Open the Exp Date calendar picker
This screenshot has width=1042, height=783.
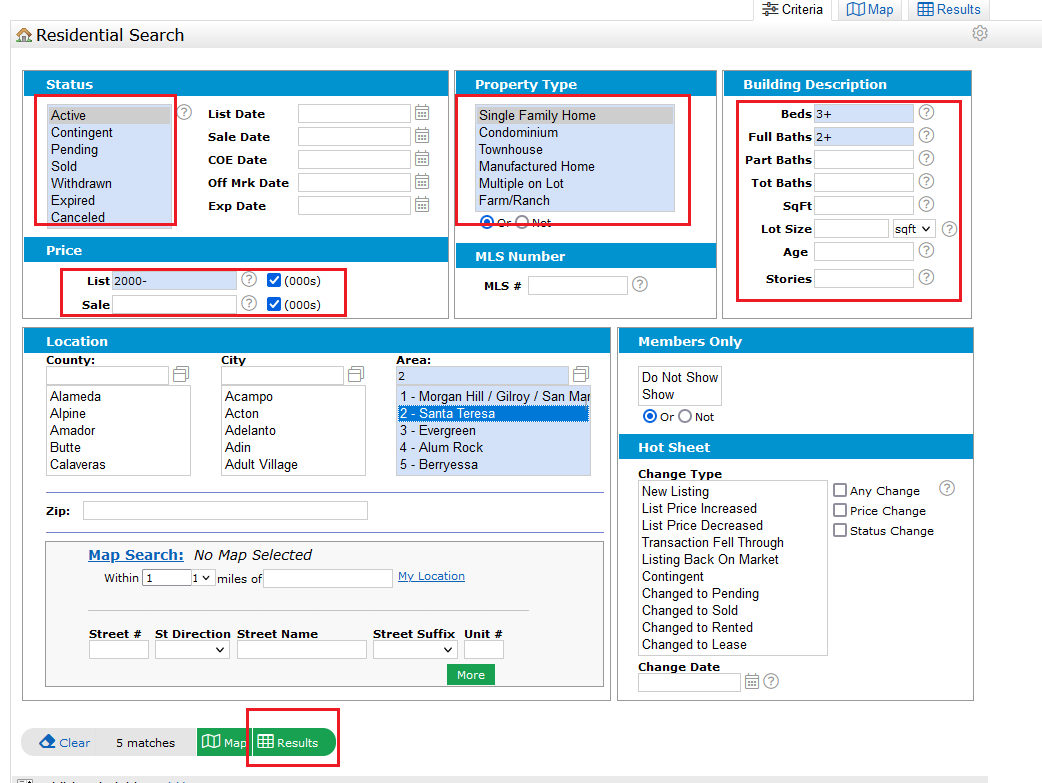422,205
